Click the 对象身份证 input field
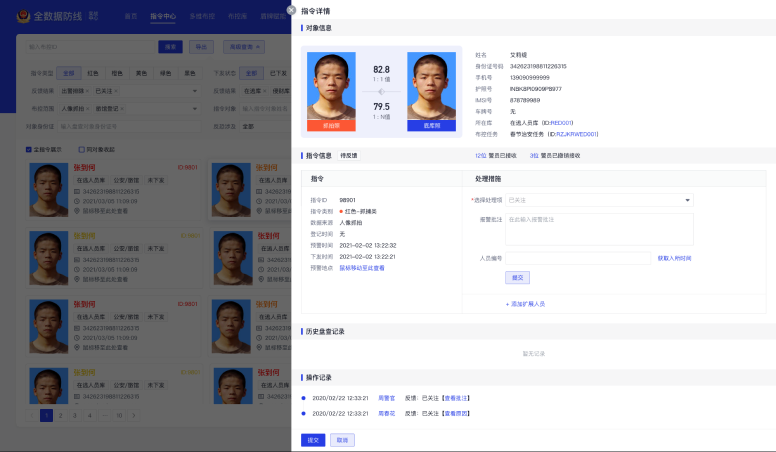Screen dimensions: 776x452 (x=129, y=126)
